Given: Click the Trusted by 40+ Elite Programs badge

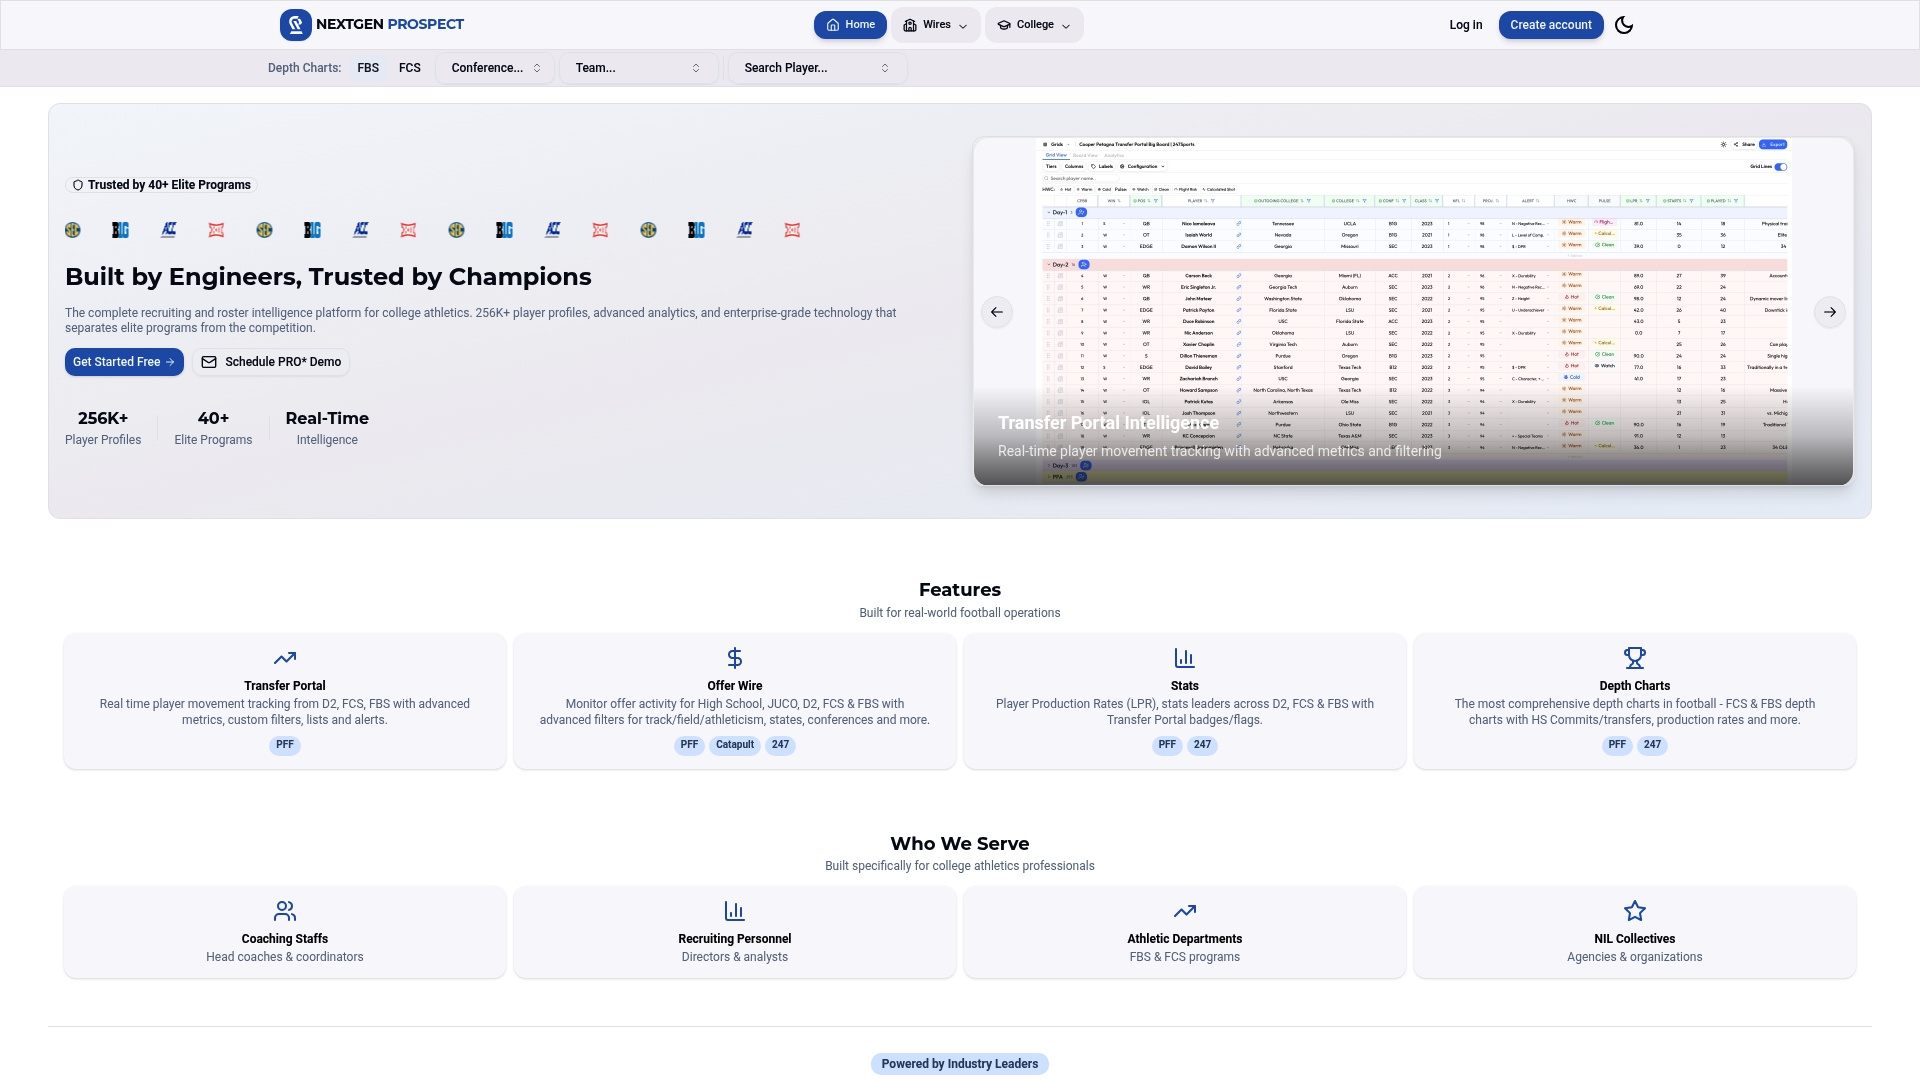Looking at the screenshot, I should click(x=162, y=185).
